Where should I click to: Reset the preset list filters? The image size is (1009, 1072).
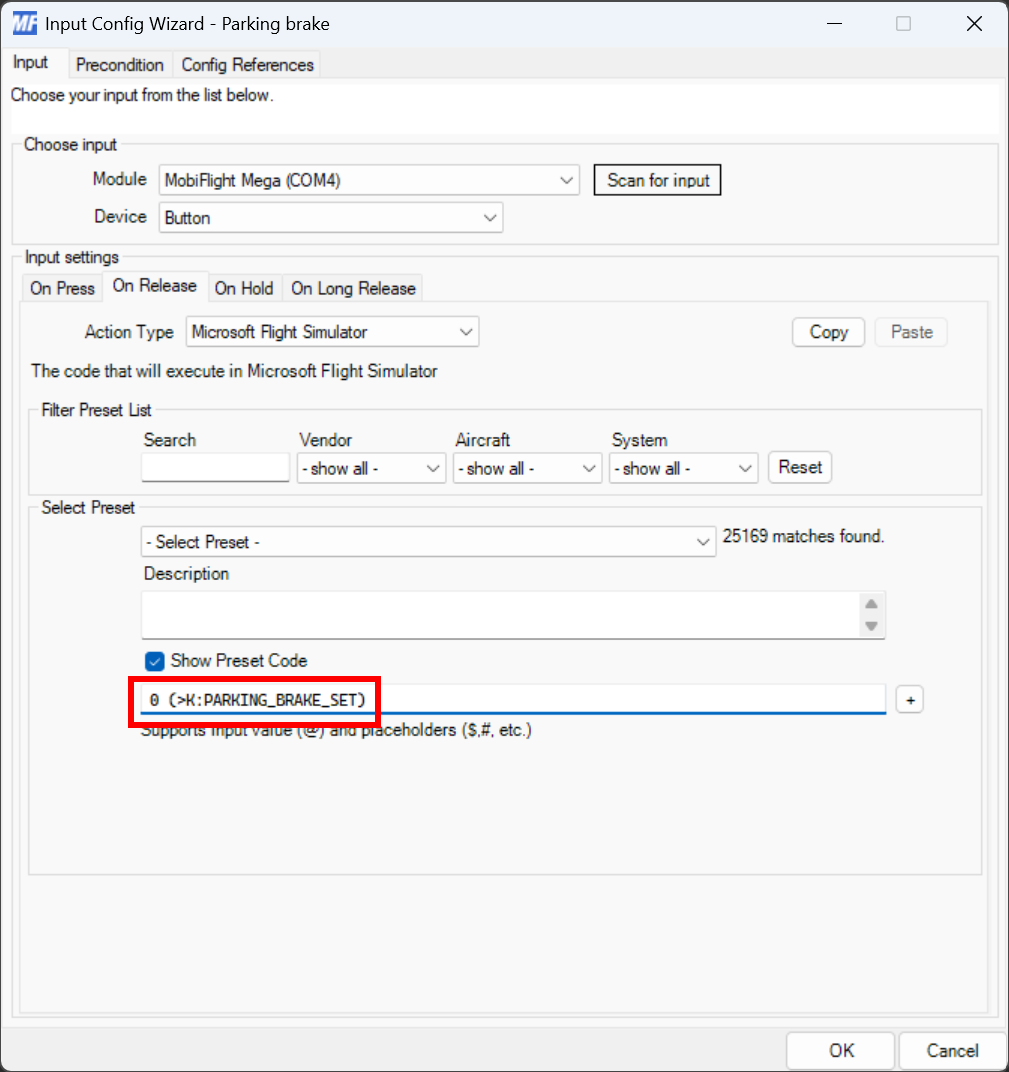pos(800,468)
